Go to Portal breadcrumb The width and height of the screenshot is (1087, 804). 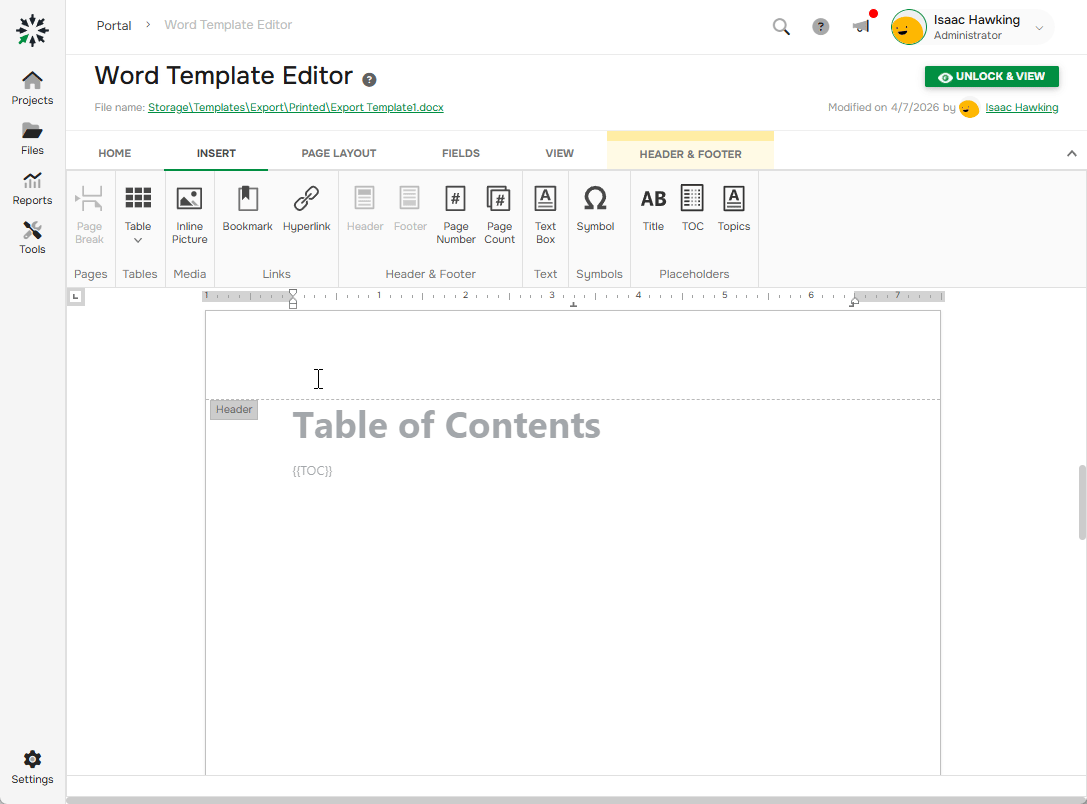click(114, 26)
